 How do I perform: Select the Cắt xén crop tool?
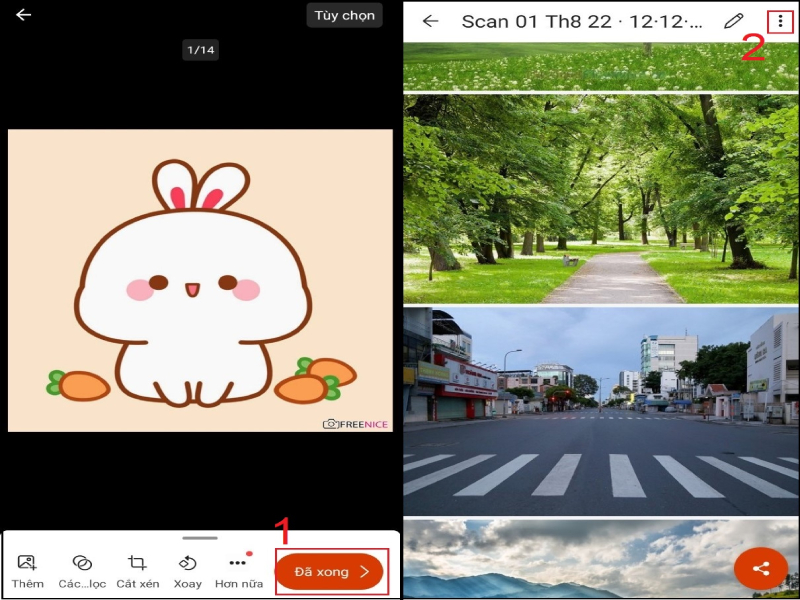tap(138, 571)
